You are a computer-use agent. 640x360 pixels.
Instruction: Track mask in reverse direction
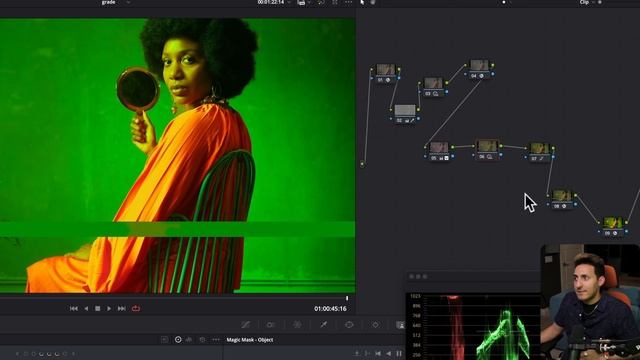point(389,353)
